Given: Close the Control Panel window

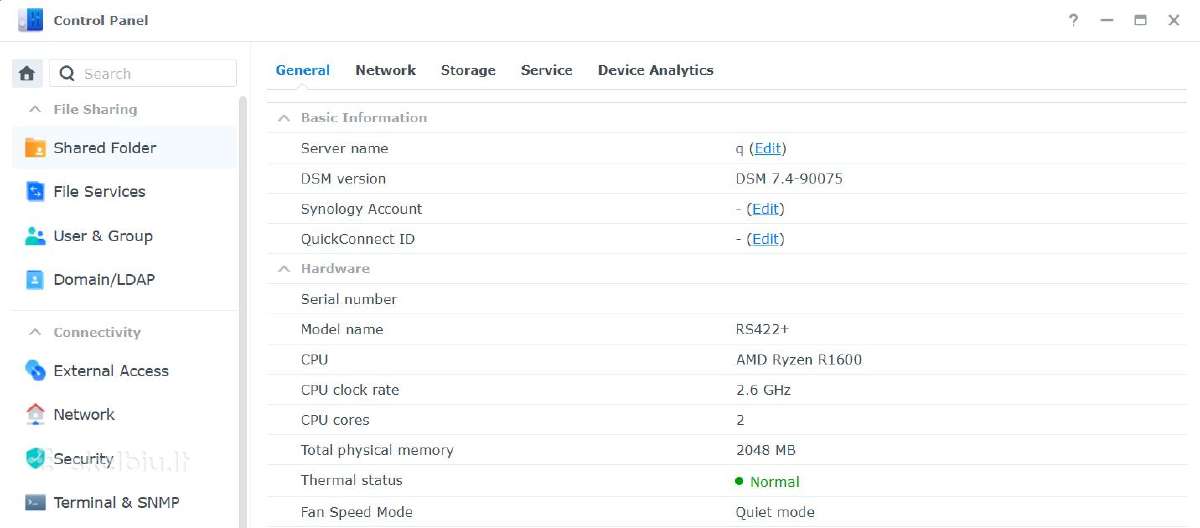Looking at the screenshot, I should pos(1174,20).
